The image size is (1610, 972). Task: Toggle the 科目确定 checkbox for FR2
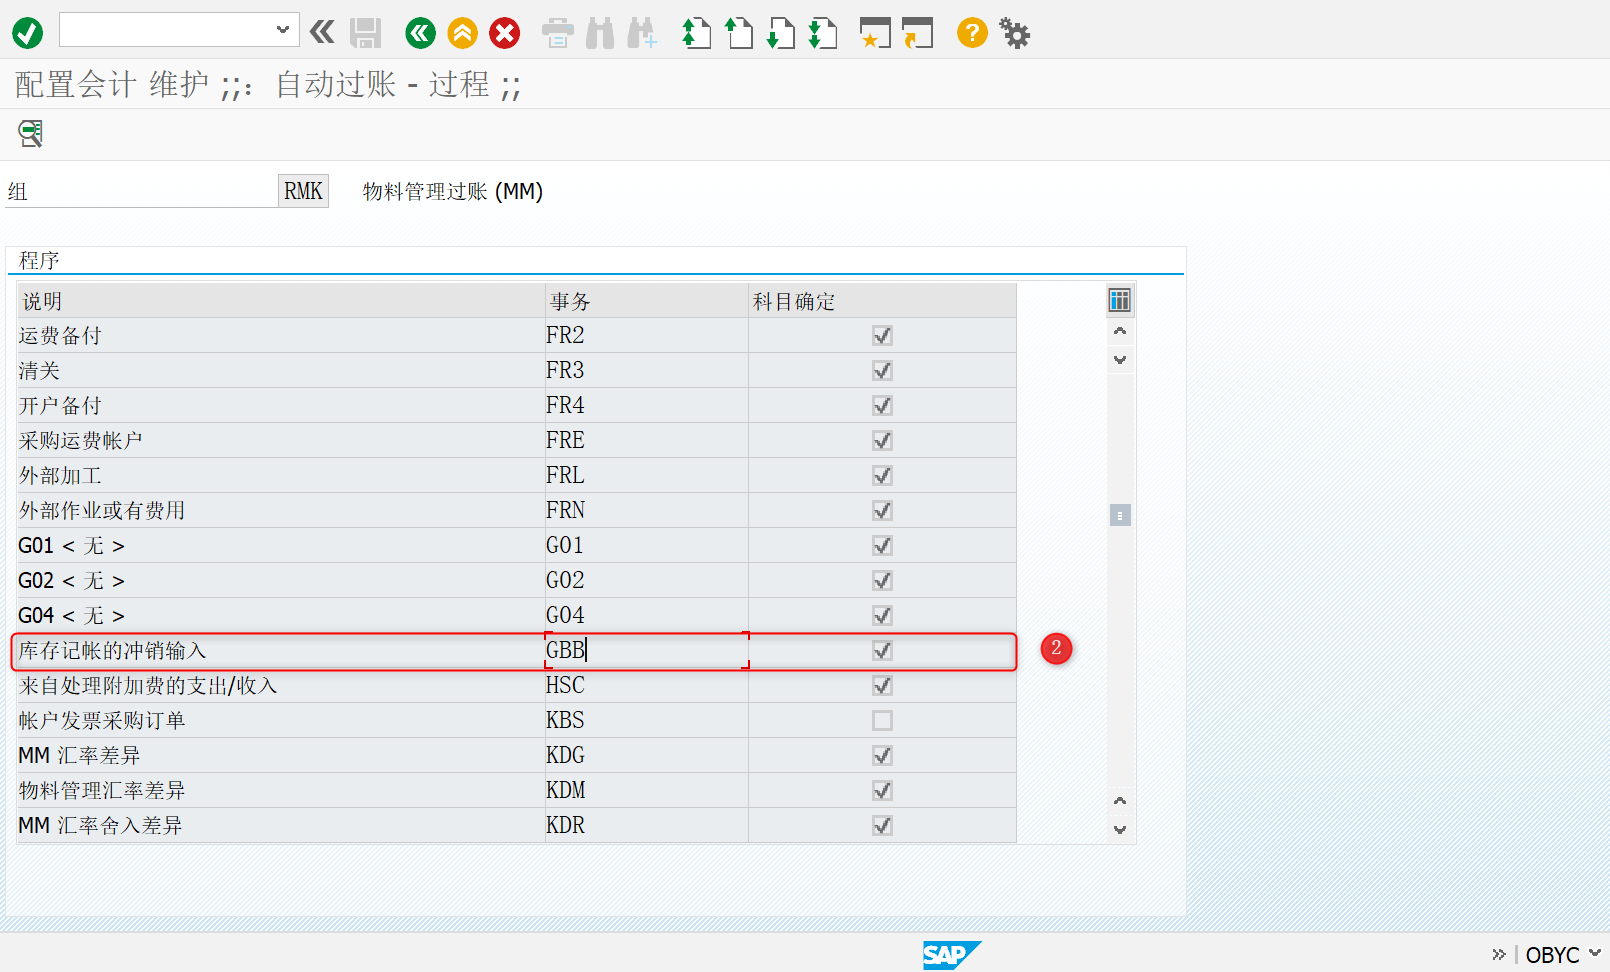(881, 335)
